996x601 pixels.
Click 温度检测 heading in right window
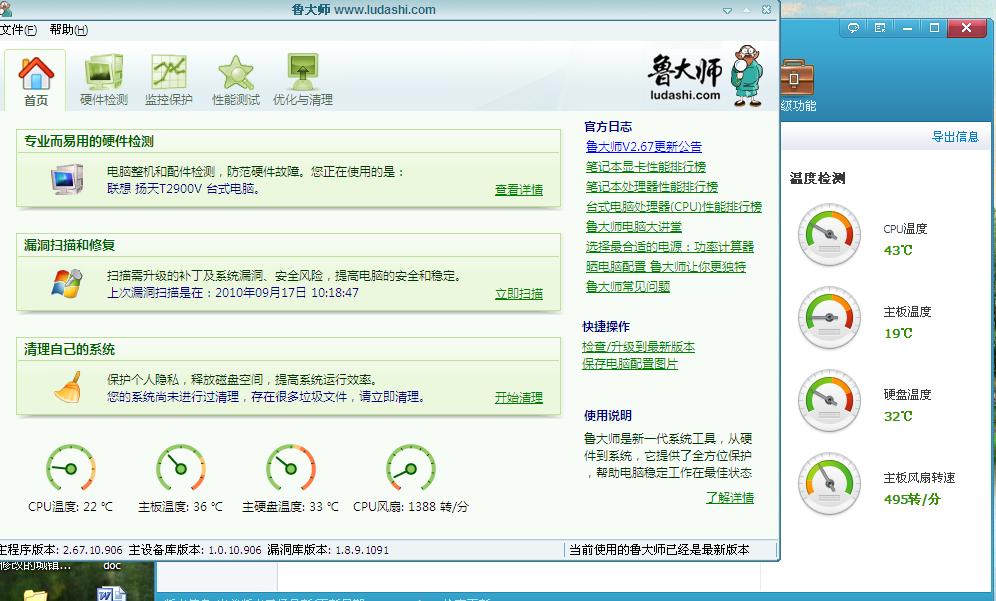(817, 179)
